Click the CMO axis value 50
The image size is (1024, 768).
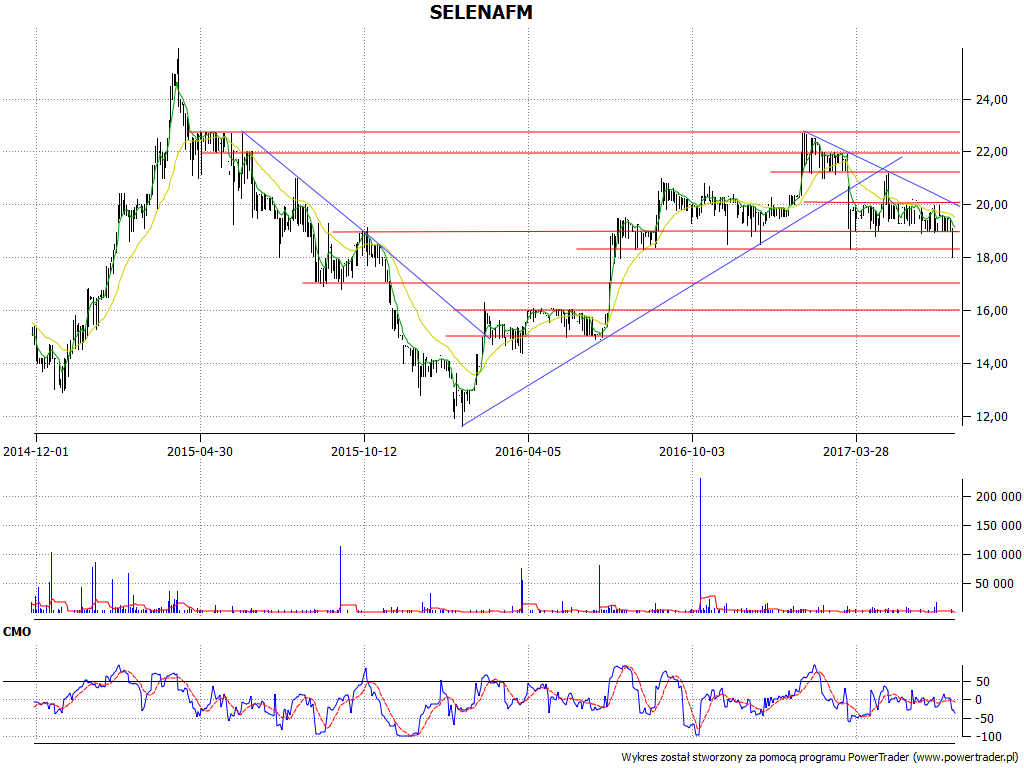(983, 682)
